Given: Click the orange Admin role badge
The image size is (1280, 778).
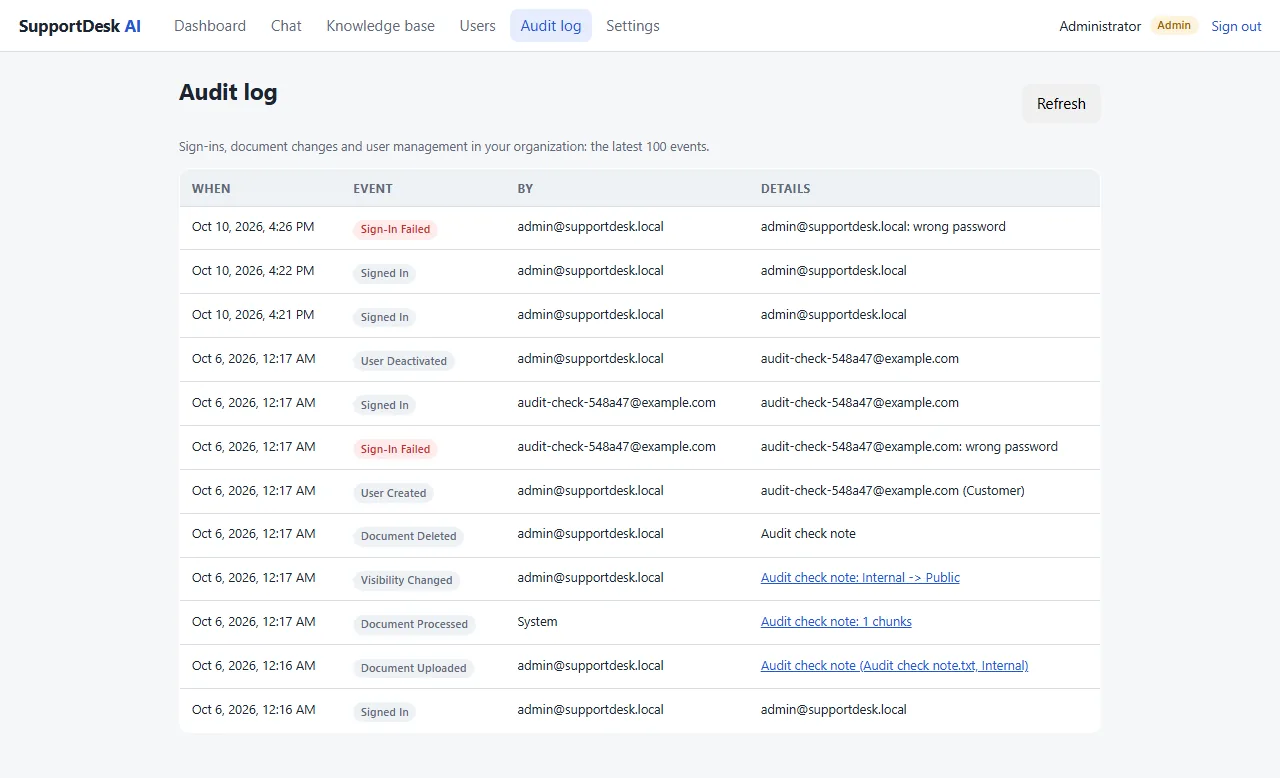Looking at the screenshot, I should pos(1174,26).
